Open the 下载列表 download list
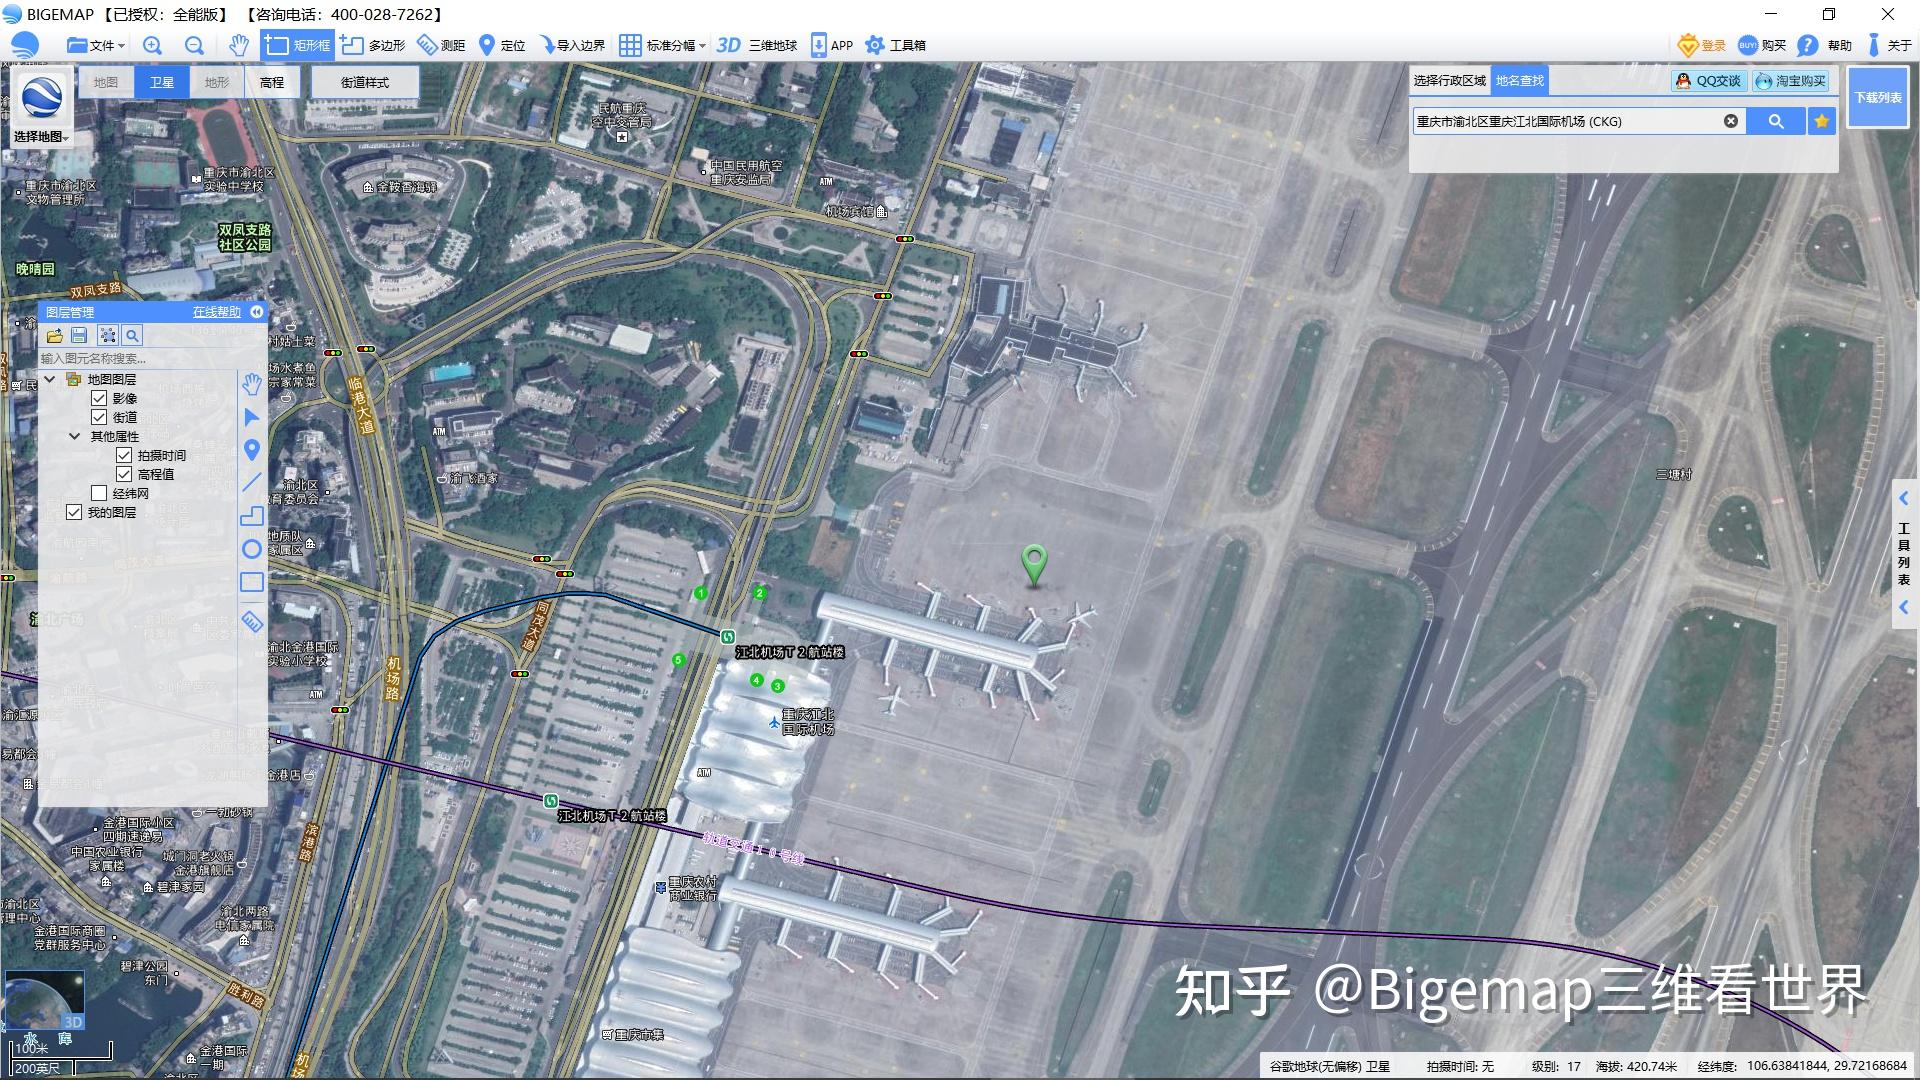Screen dimensions: 1920x1080 click(1878, 97)
